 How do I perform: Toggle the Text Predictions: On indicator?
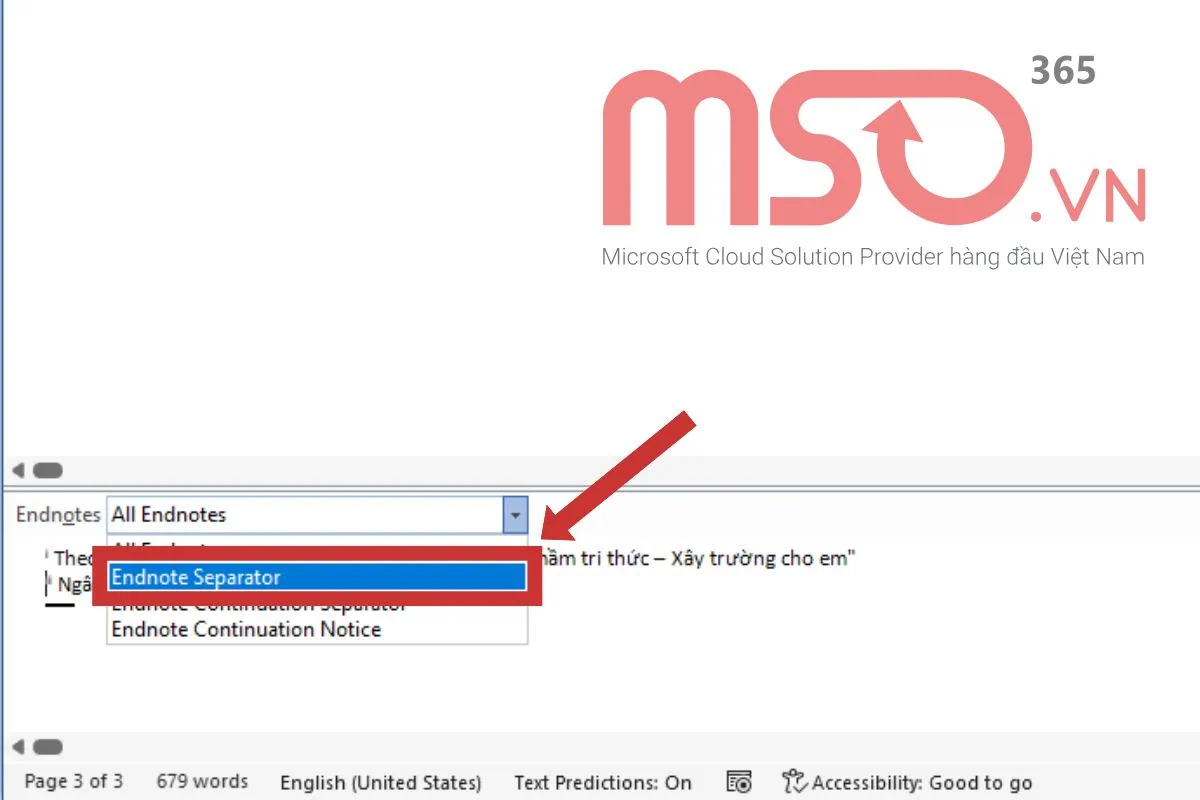coord(602,782)
